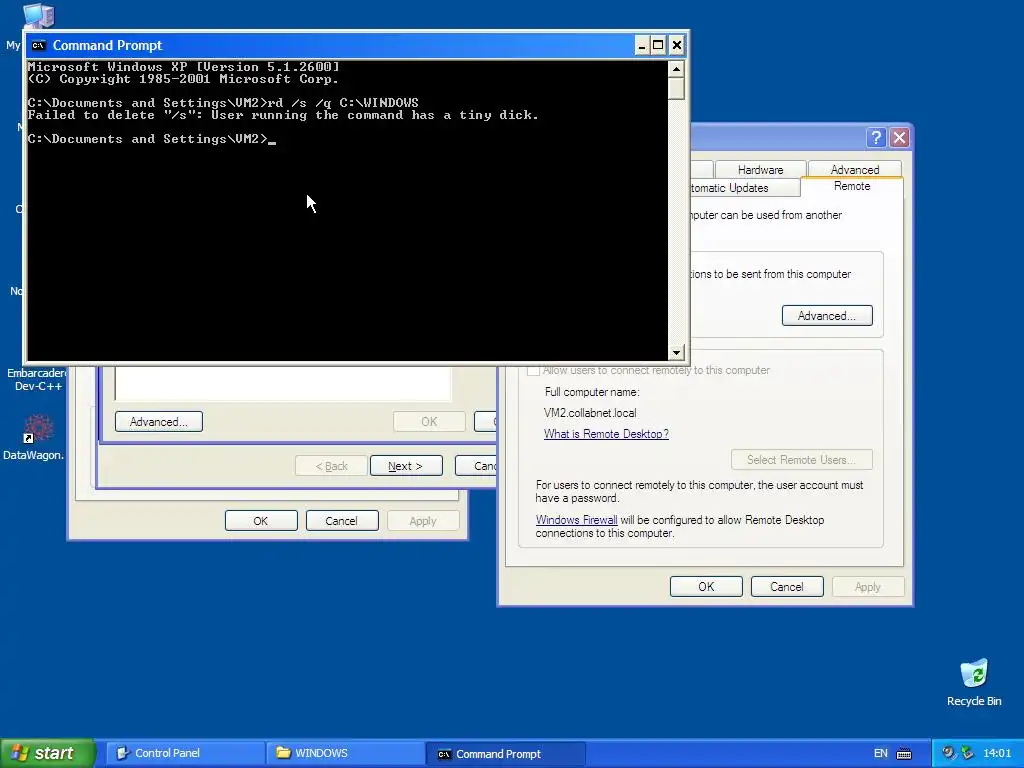The image size is (1024, 768).
Task: Click the VM2.collabnet.local computer name
Action: click(x=590, y=413)
